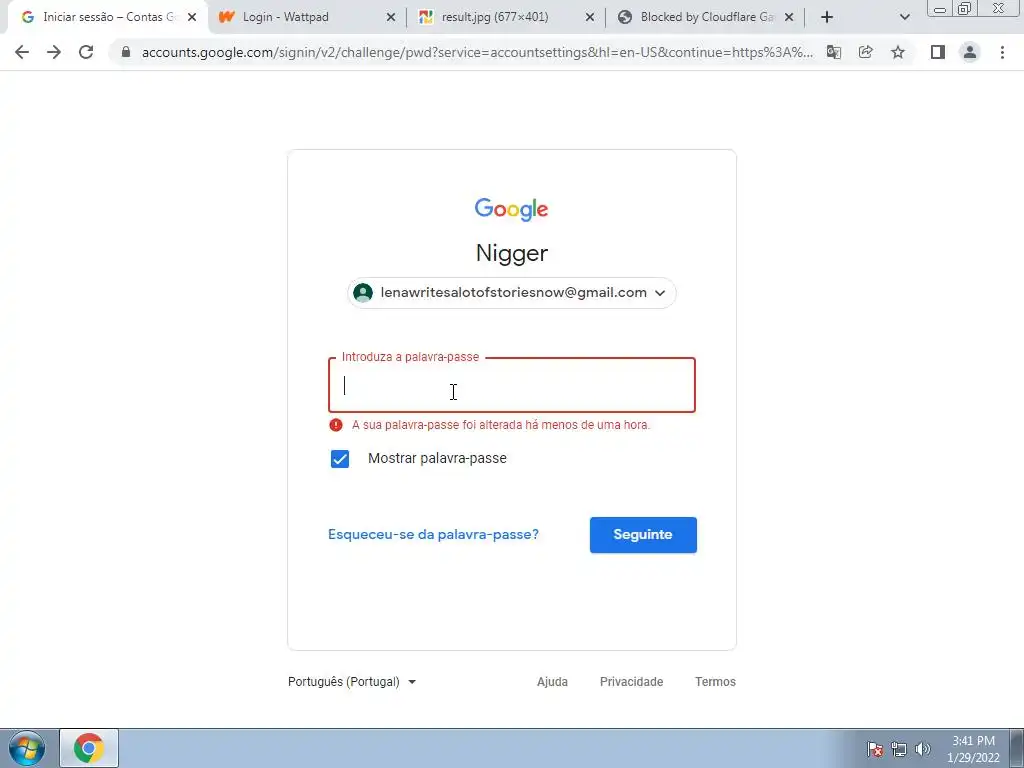
Task: Click the taskbar clock 3:41 PM
Action: click(973, 749)
